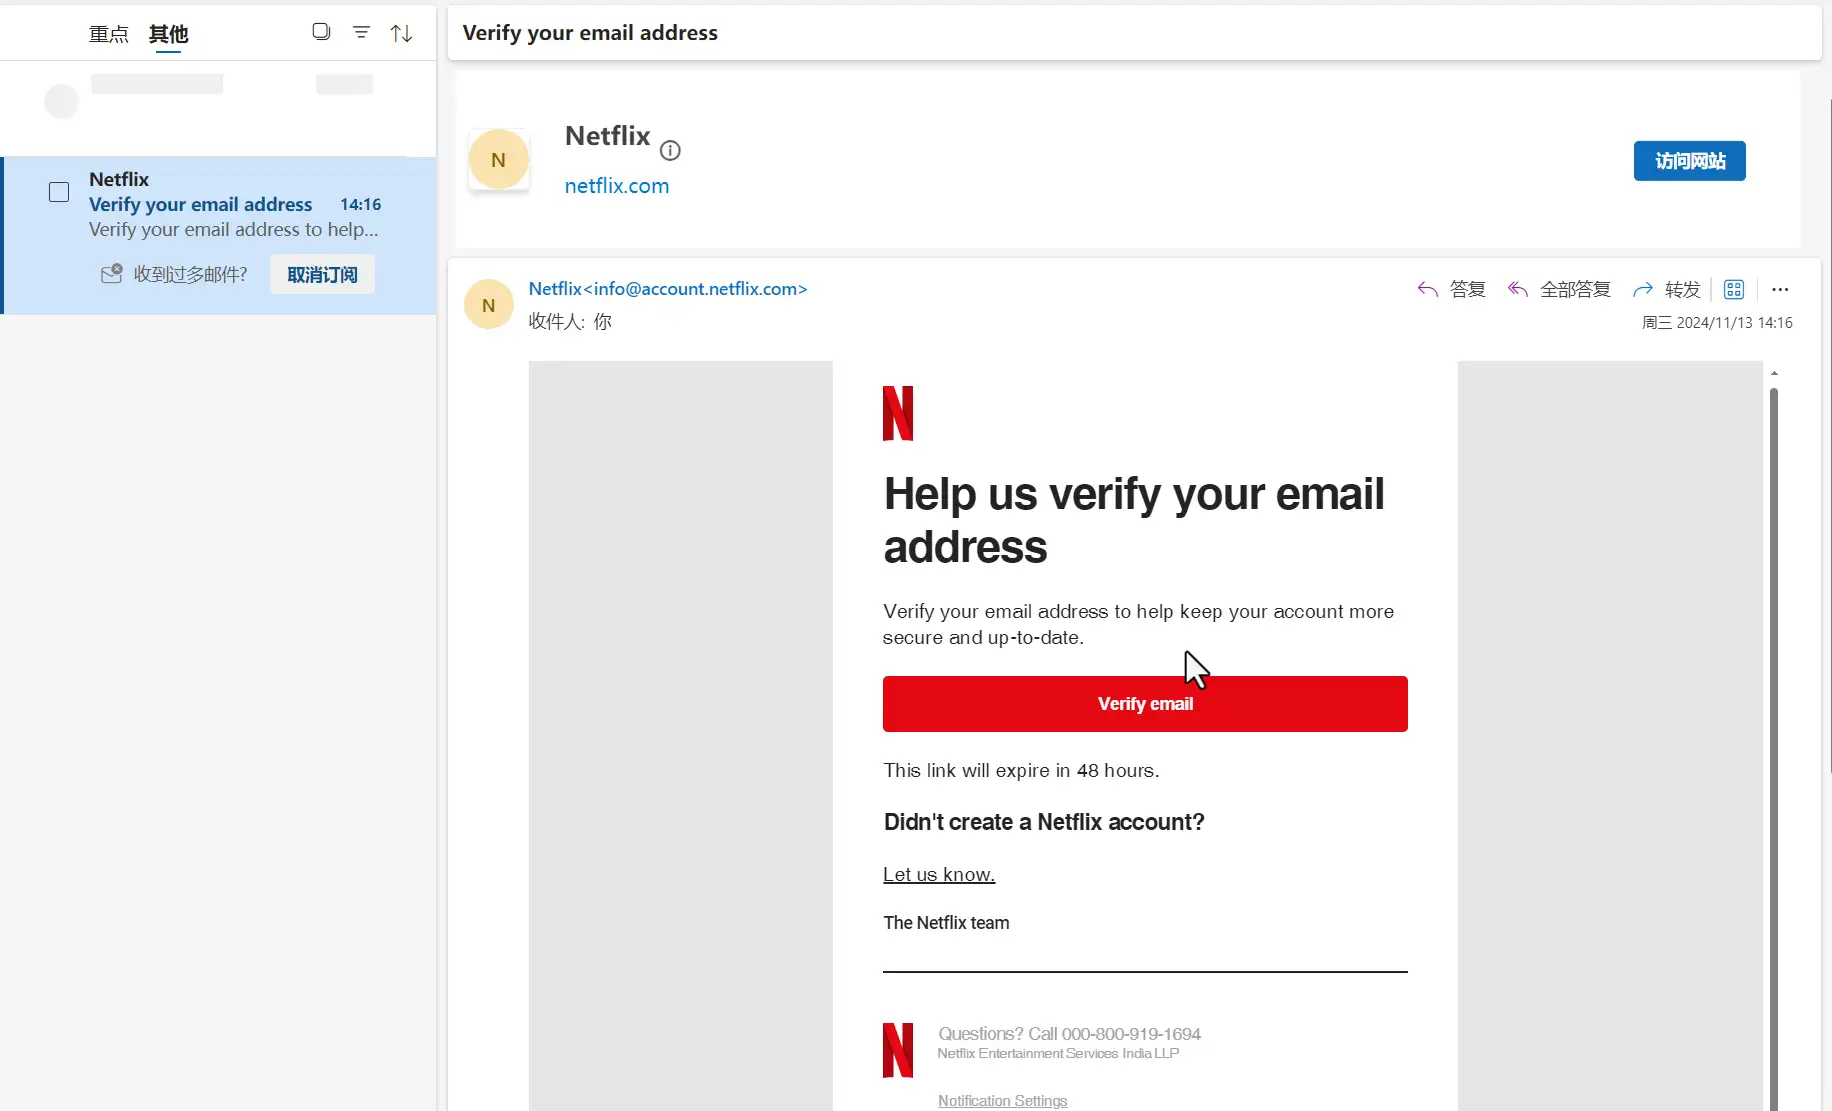Open the apps grid icon in message toolbar
Screen dimensions: 1832x1111
coord(1734,289)
